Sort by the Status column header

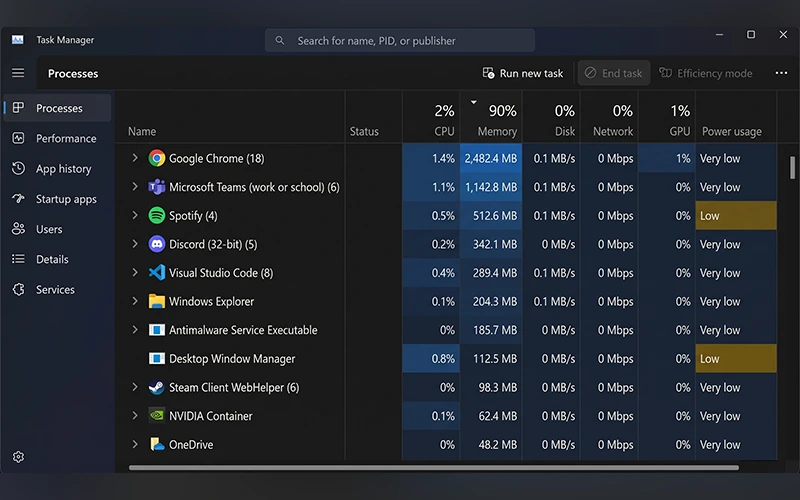click(x=373, y=117)
